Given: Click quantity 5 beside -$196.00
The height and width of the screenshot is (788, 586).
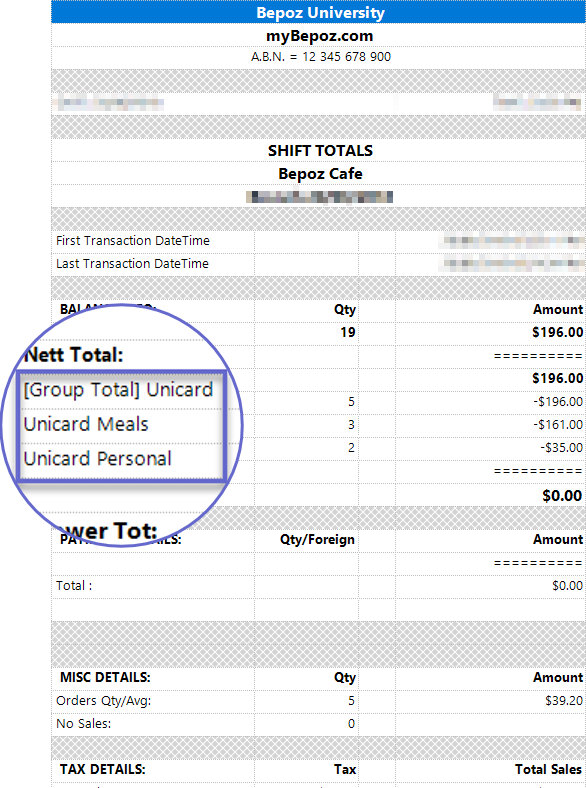Looking at the screenshot, I should [x=351, y=402].
